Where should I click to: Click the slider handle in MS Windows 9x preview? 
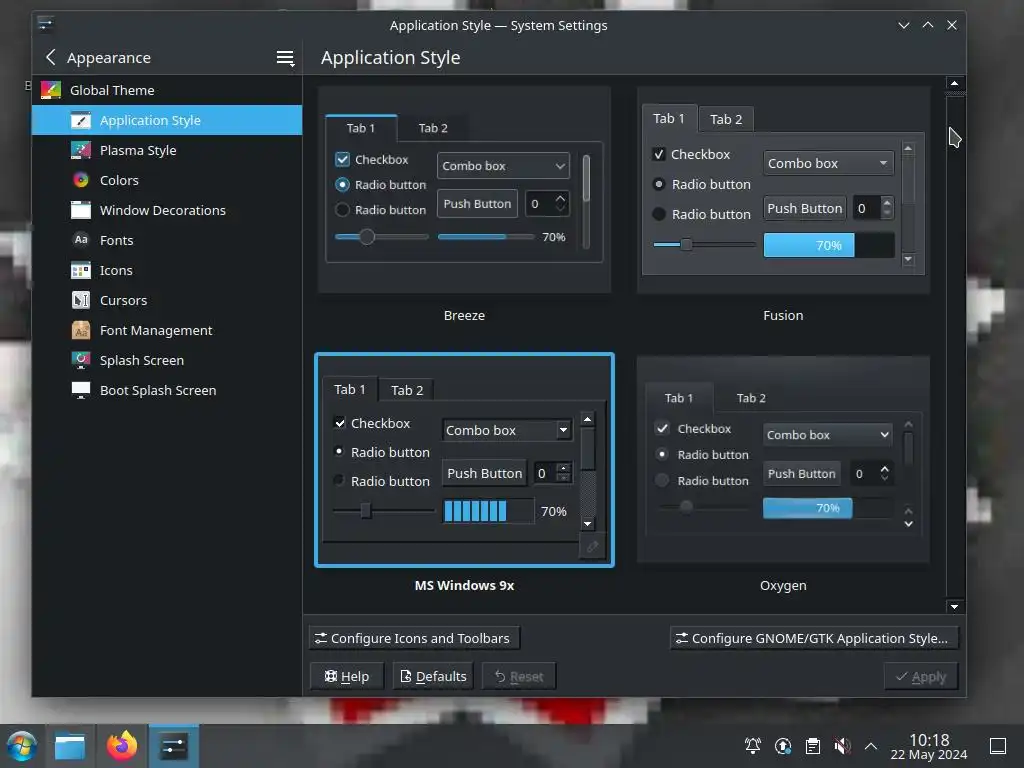click(366, 510)
